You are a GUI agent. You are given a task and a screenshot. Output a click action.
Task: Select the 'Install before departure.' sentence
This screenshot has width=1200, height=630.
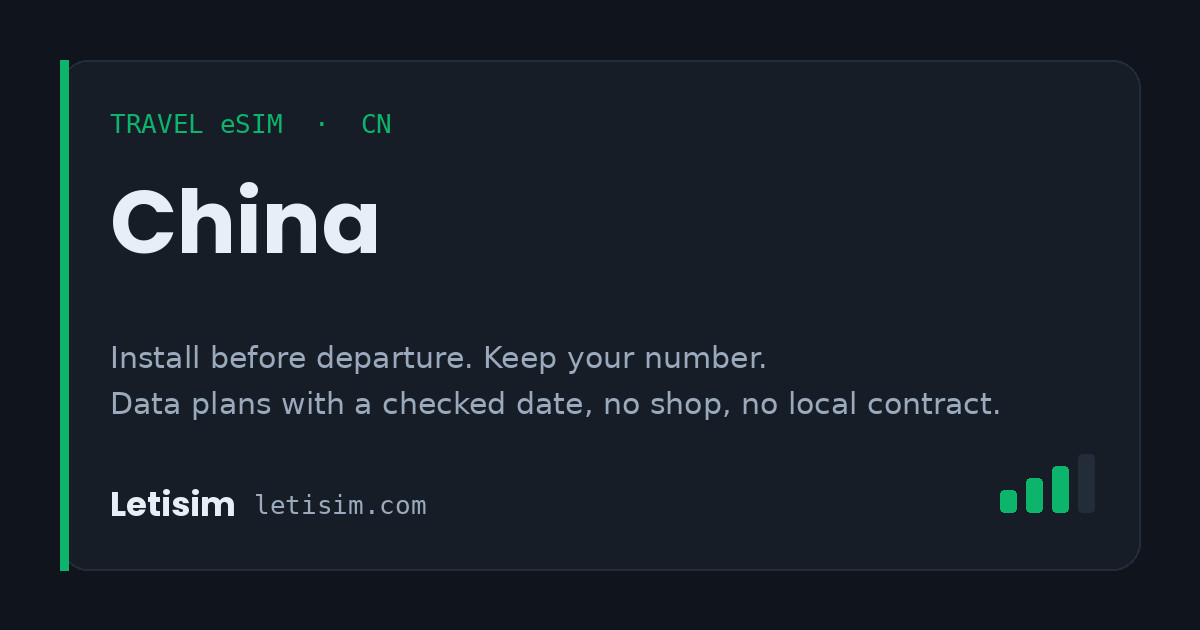(292, 358)
